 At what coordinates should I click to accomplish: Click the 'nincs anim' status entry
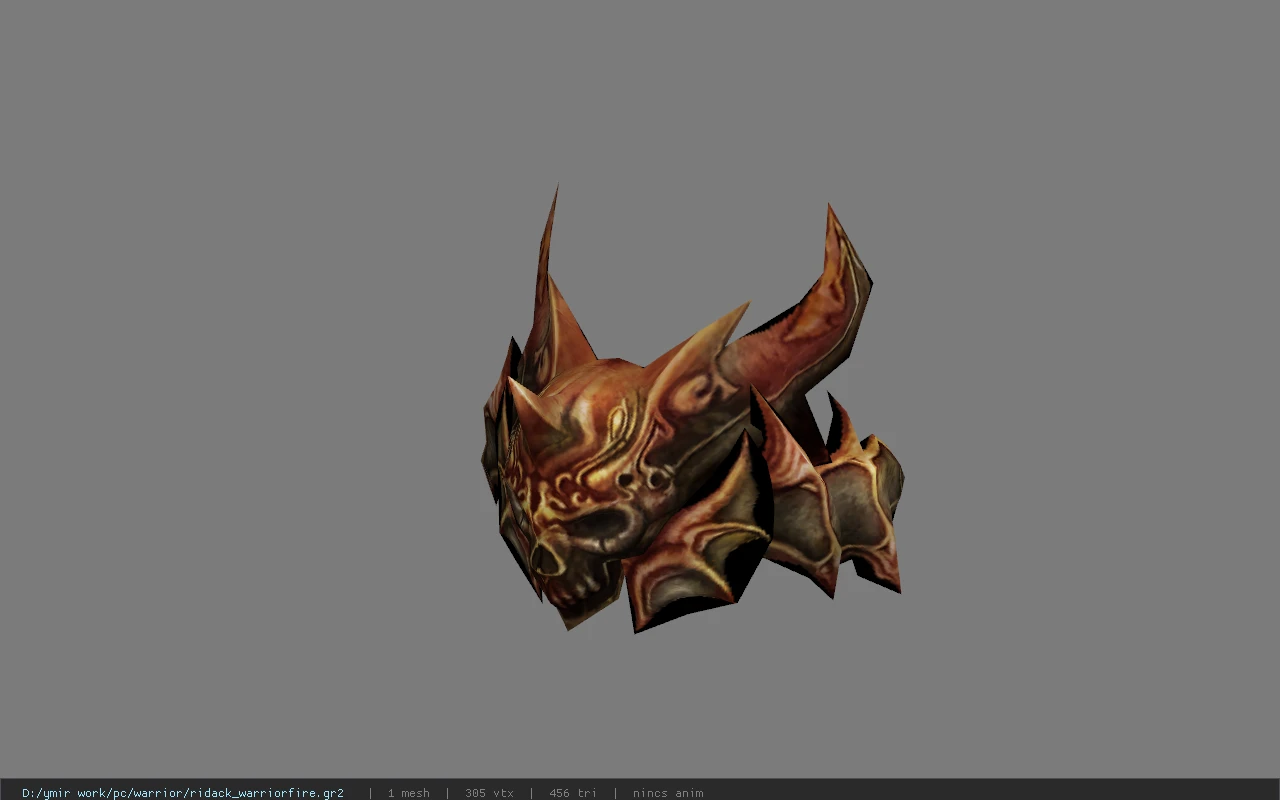[668, 793]
